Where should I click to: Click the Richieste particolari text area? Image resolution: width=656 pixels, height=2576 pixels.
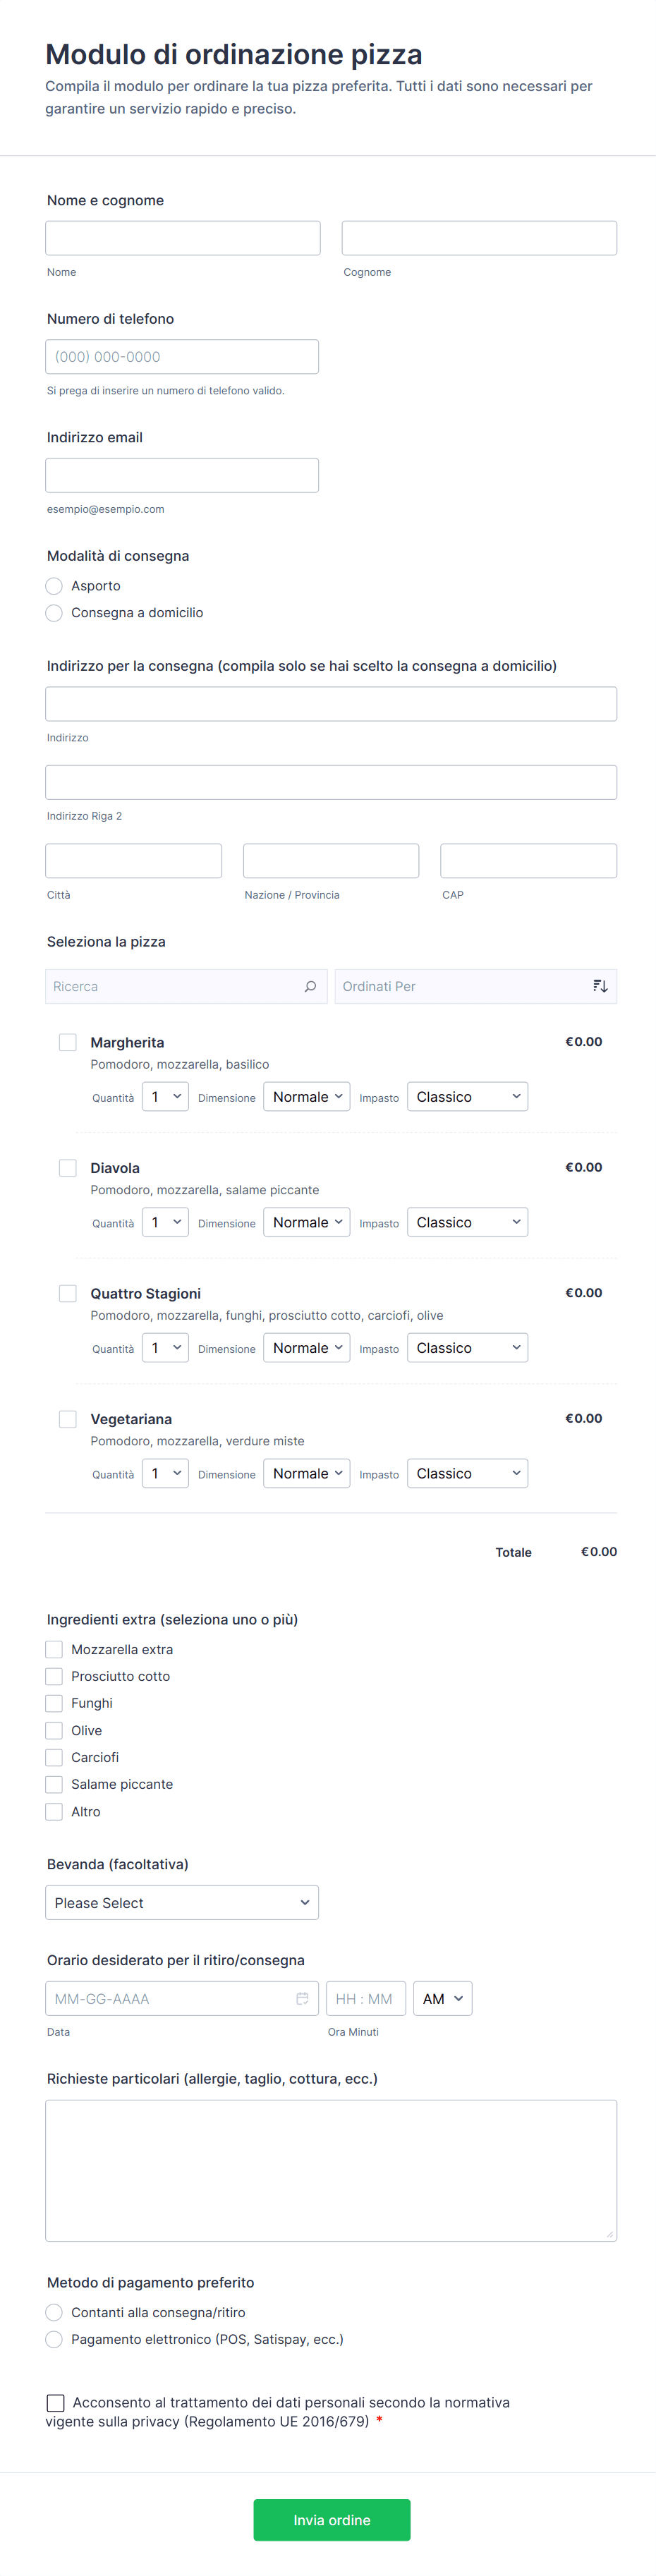331,2169
